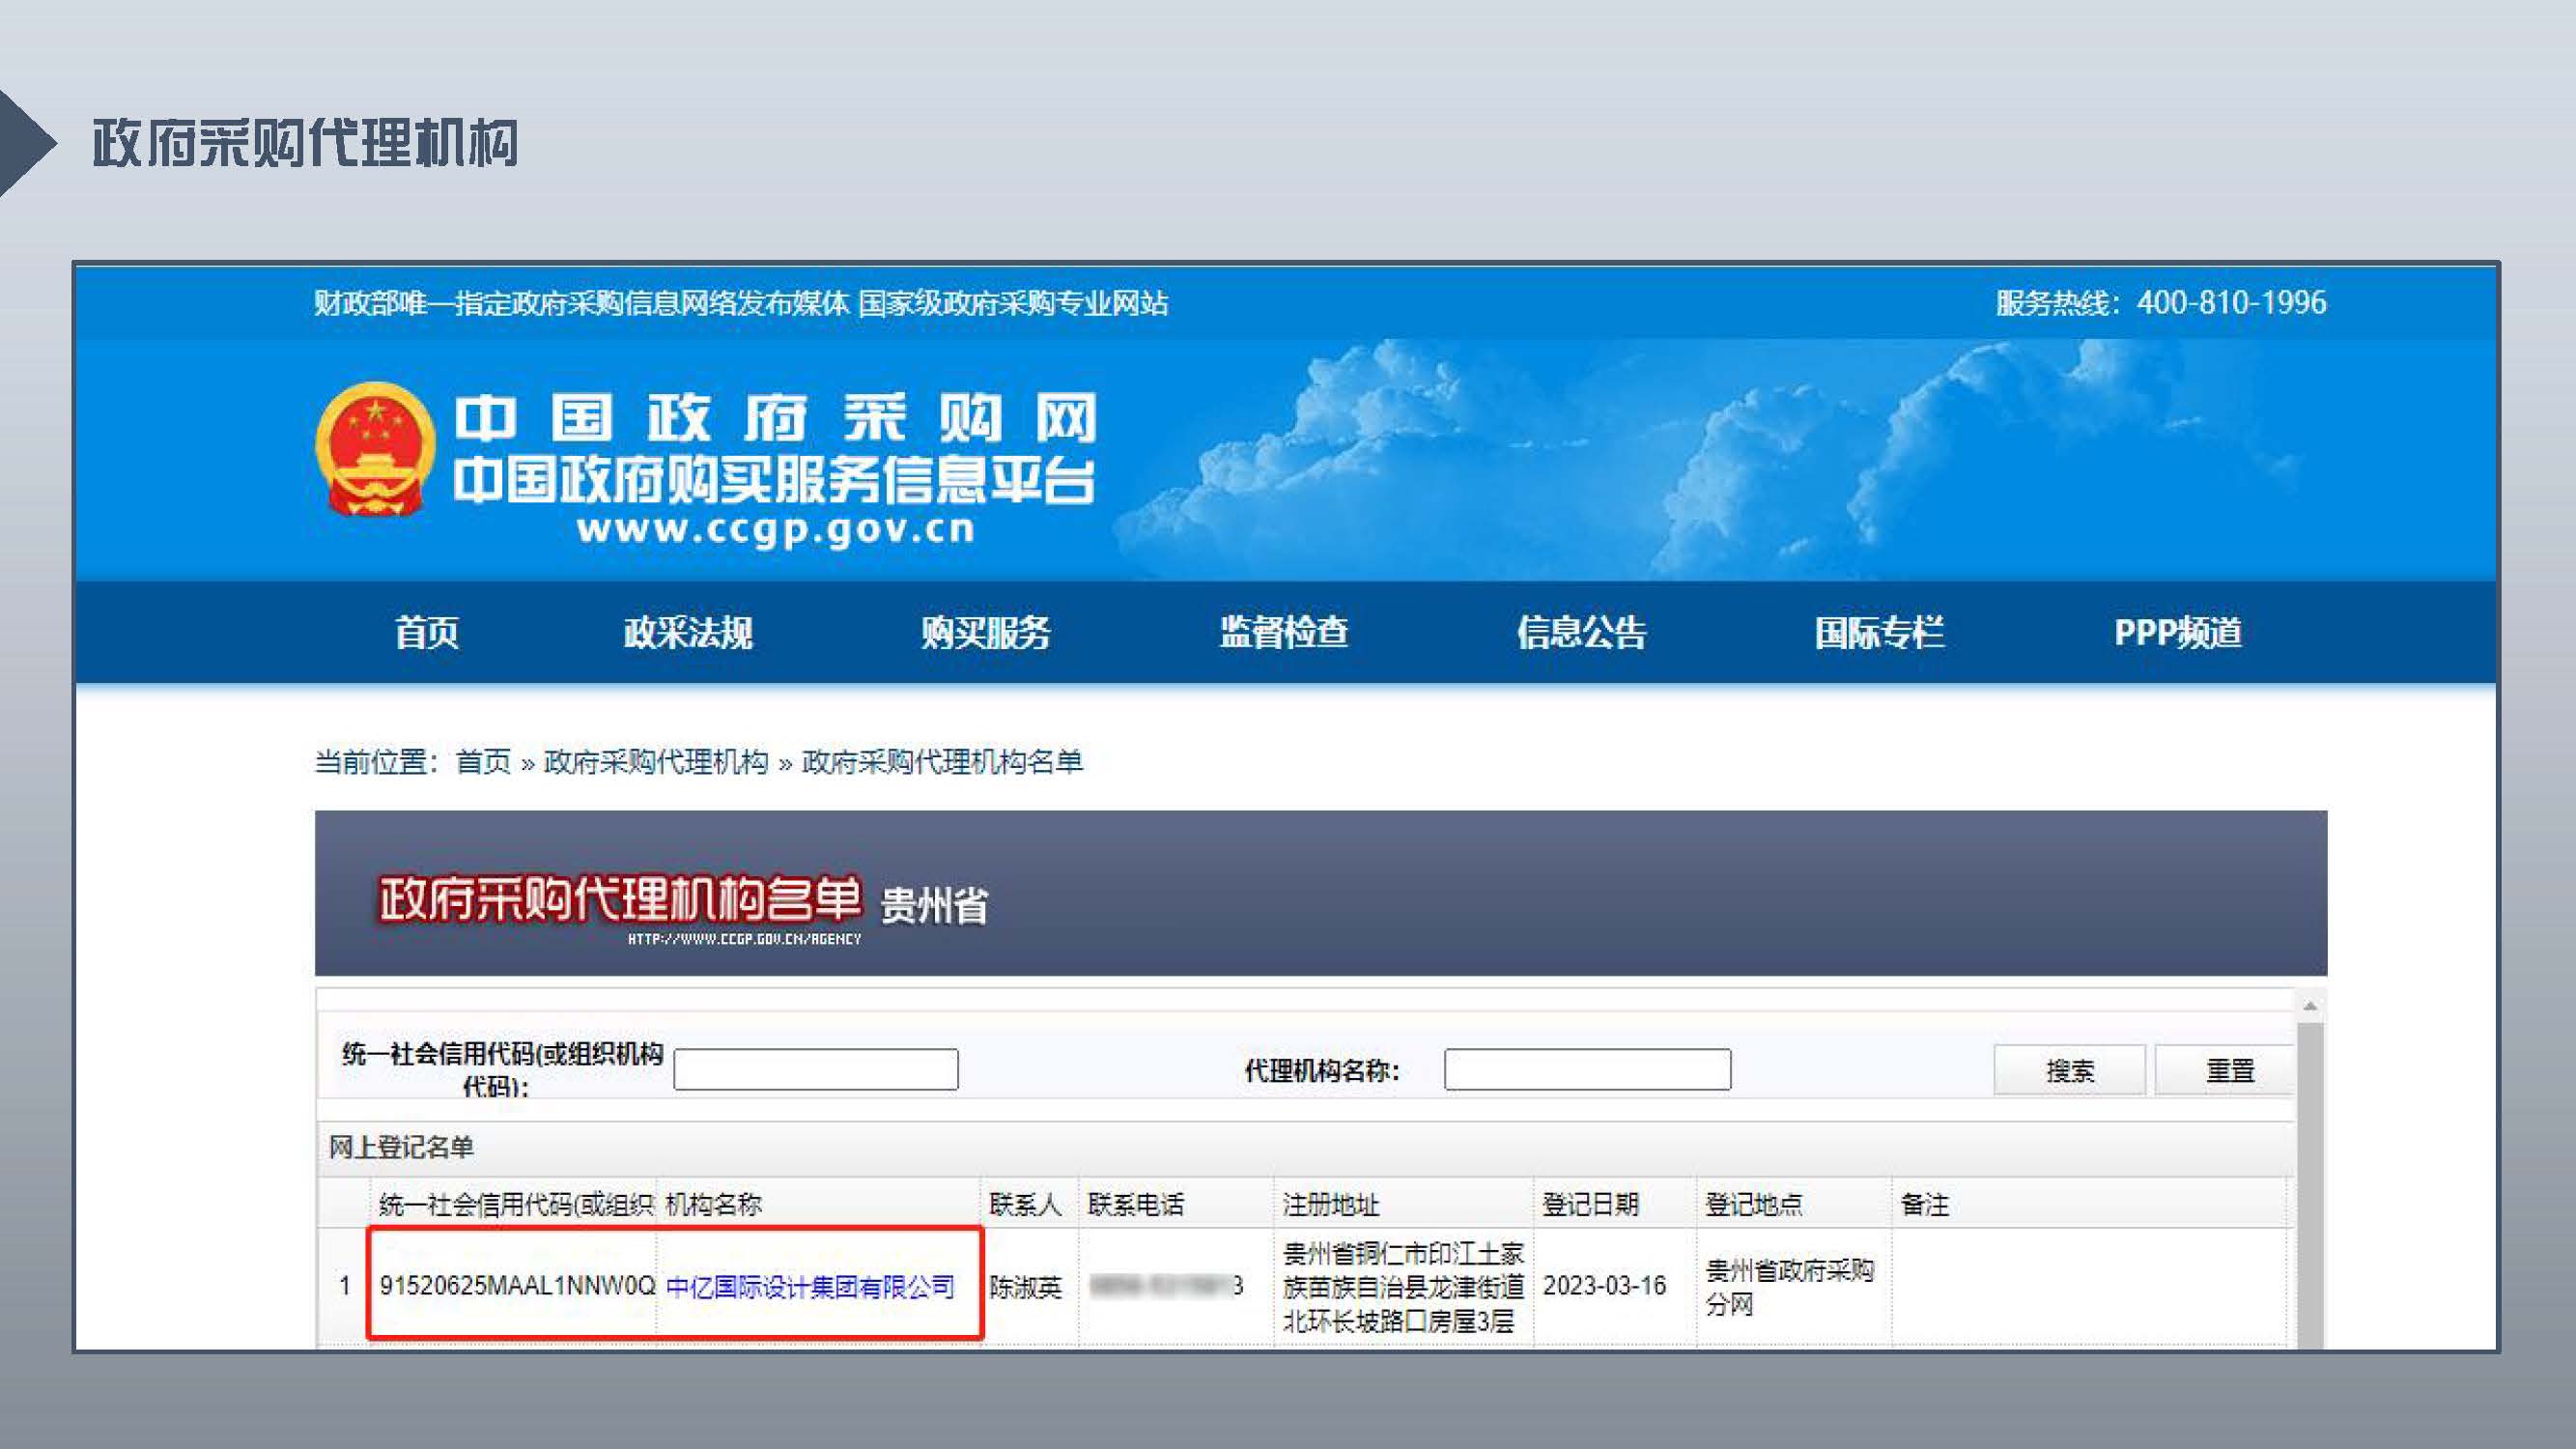Click the 注册地址 column header
This screenshot has width=2576, height=1449.
(1331, 1204)
